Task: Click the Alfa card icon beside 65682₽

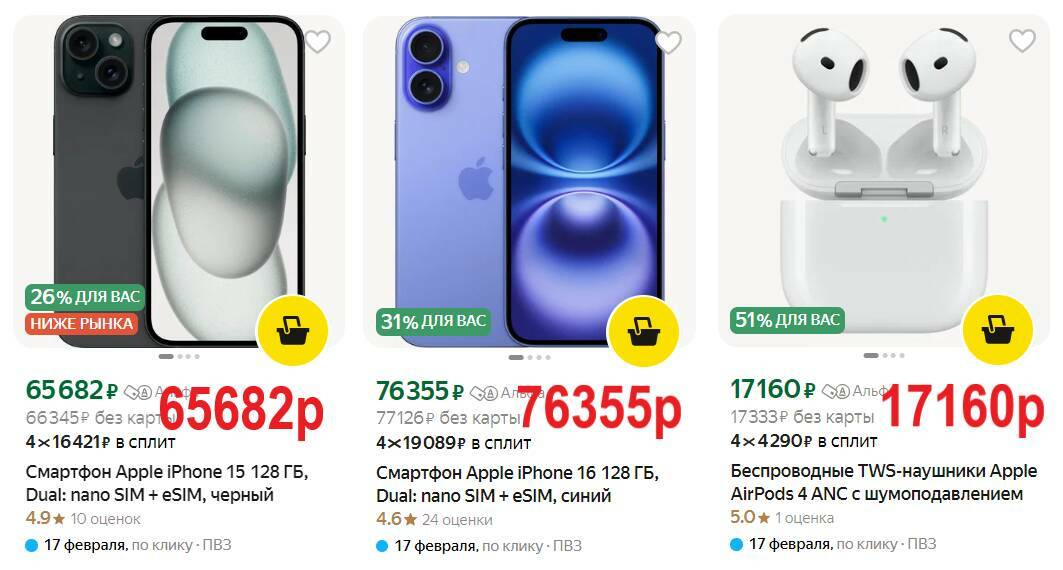Action: [x=139, y=392]
